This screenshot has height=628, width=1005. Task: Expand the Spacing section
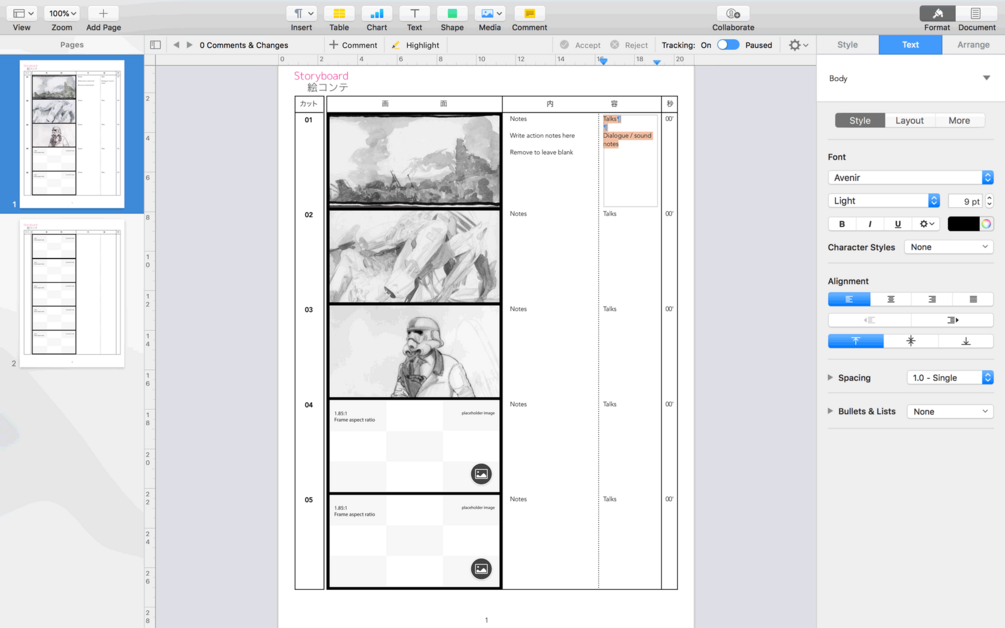(x=830, y=377)
